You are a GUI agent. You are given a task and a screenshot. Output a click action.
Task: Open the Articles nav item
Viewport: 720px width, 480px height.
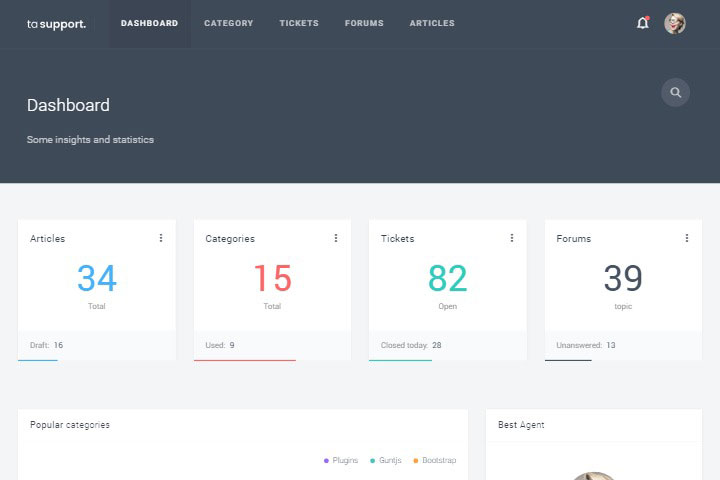pos(432,23)
